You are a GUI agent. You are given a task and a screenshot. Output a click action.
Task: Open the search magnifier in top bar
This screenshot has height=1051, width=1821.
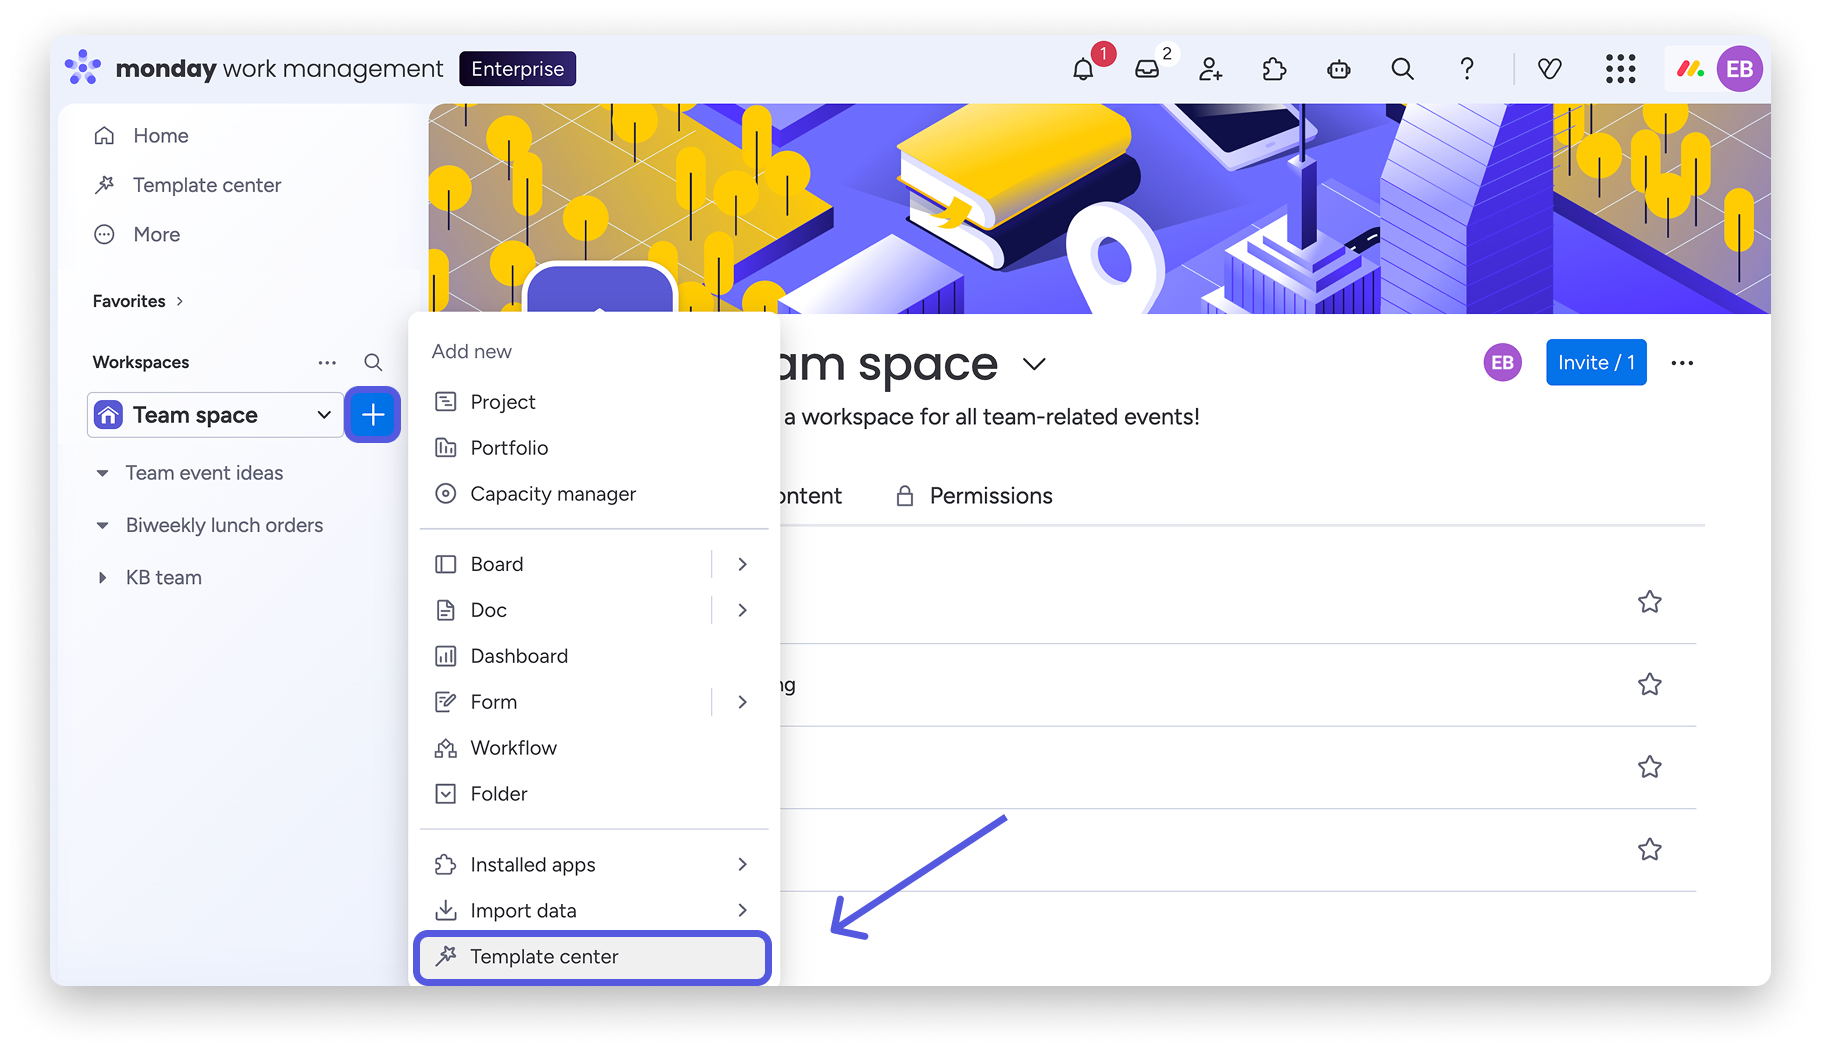[x=1403, y=69]
